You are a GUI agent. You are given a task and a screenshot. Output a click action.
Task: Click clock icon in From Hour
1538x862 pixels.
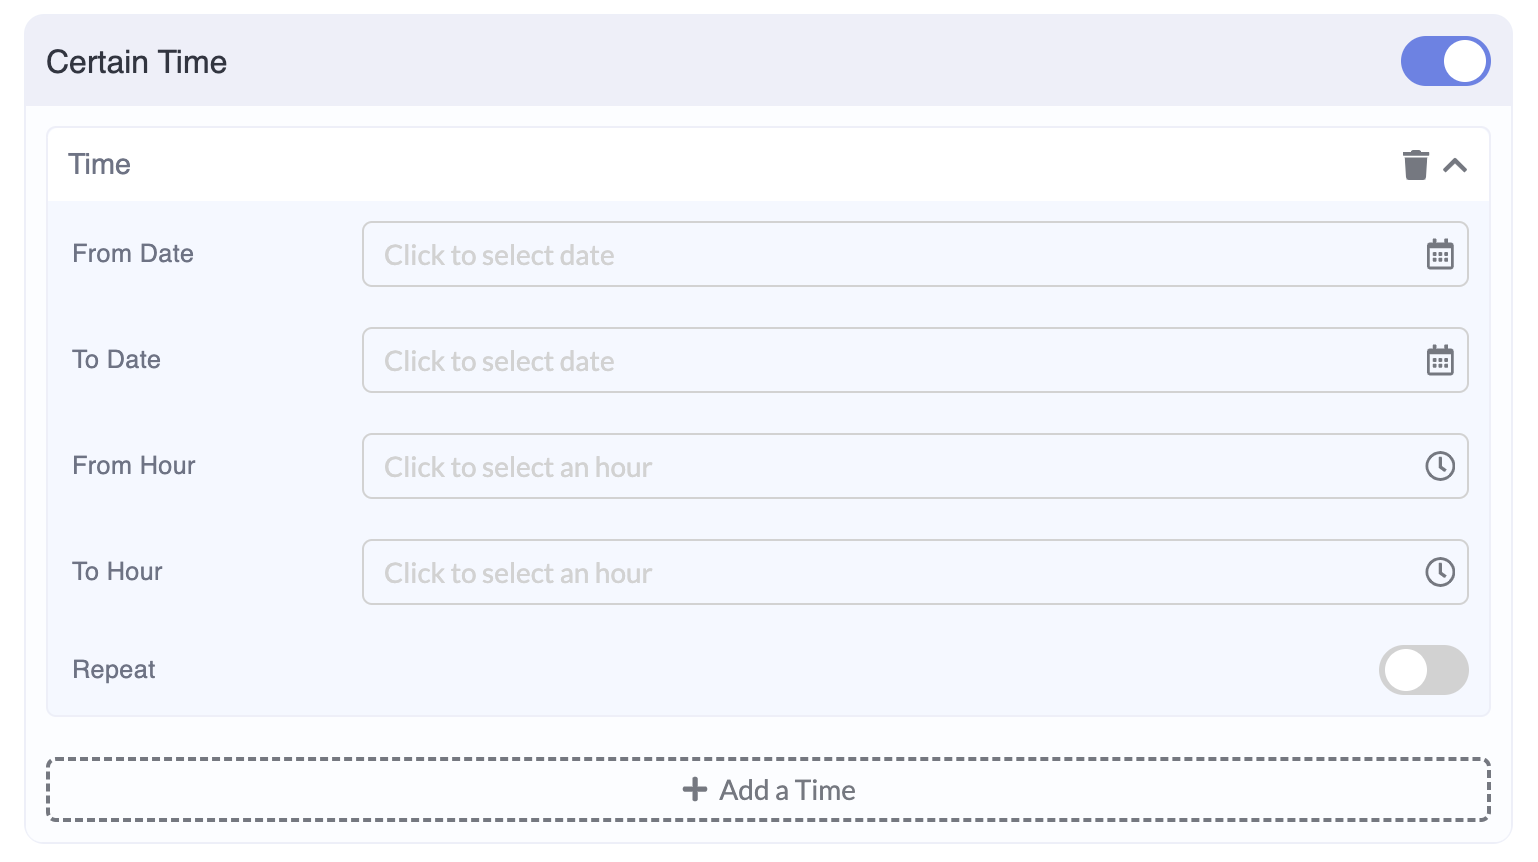click(x=1440, y=466)
